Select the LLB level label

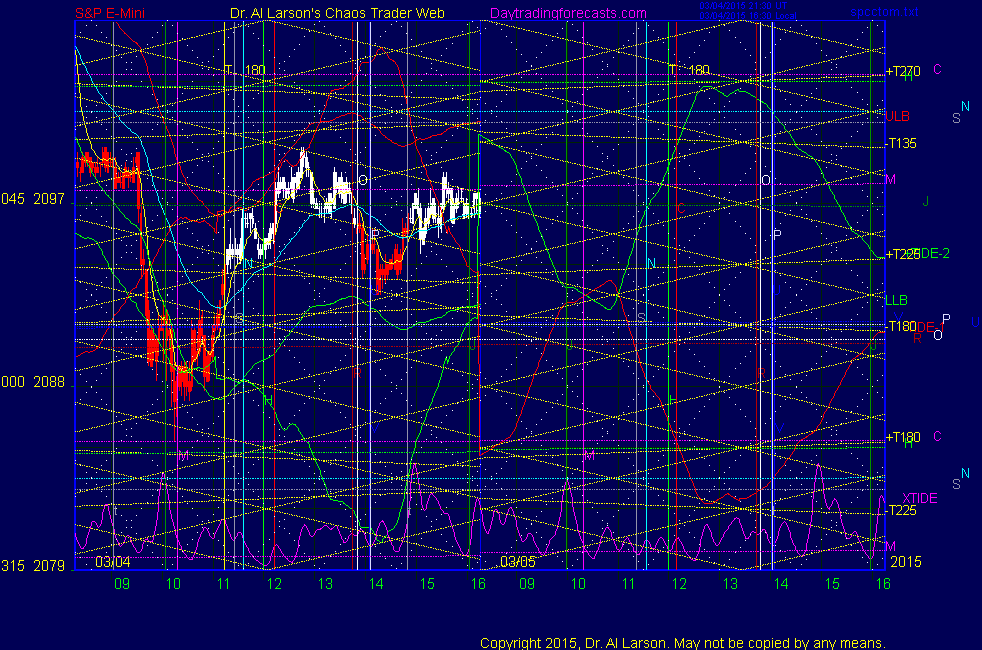(896, 301)
